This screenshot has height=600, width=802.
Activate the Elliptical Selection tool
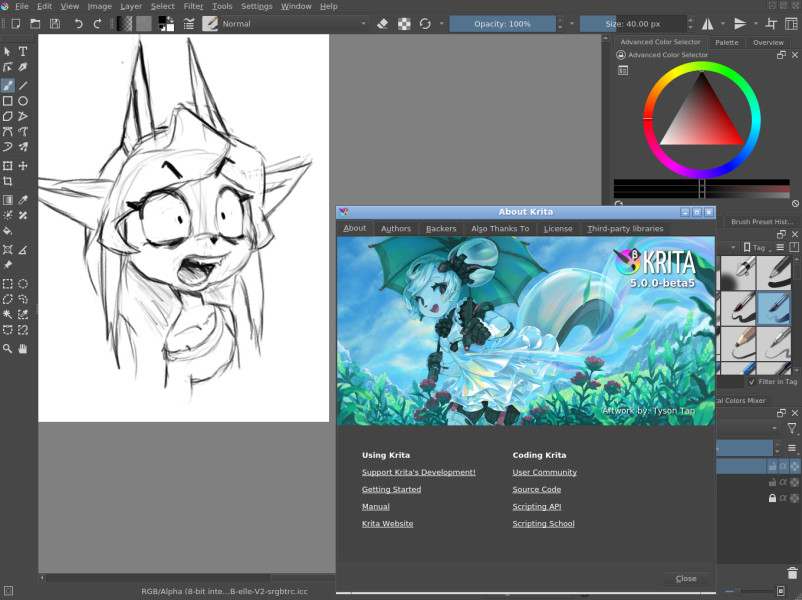click(x=23, y=284)
